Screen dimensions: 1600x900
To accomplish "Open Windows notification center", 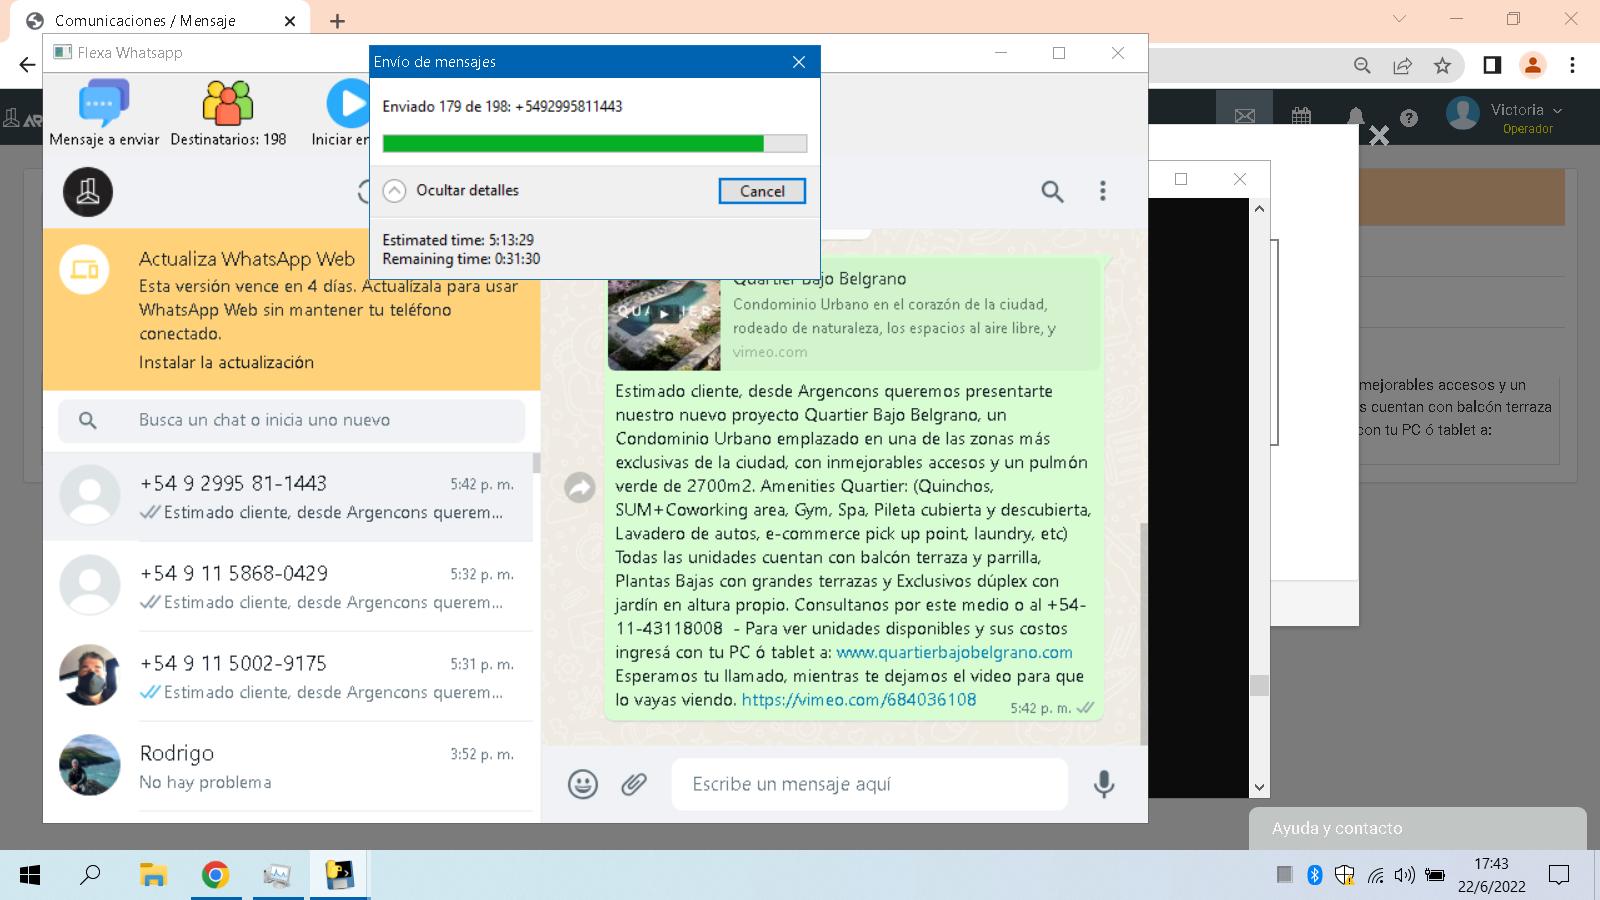I will [1559, 876].
